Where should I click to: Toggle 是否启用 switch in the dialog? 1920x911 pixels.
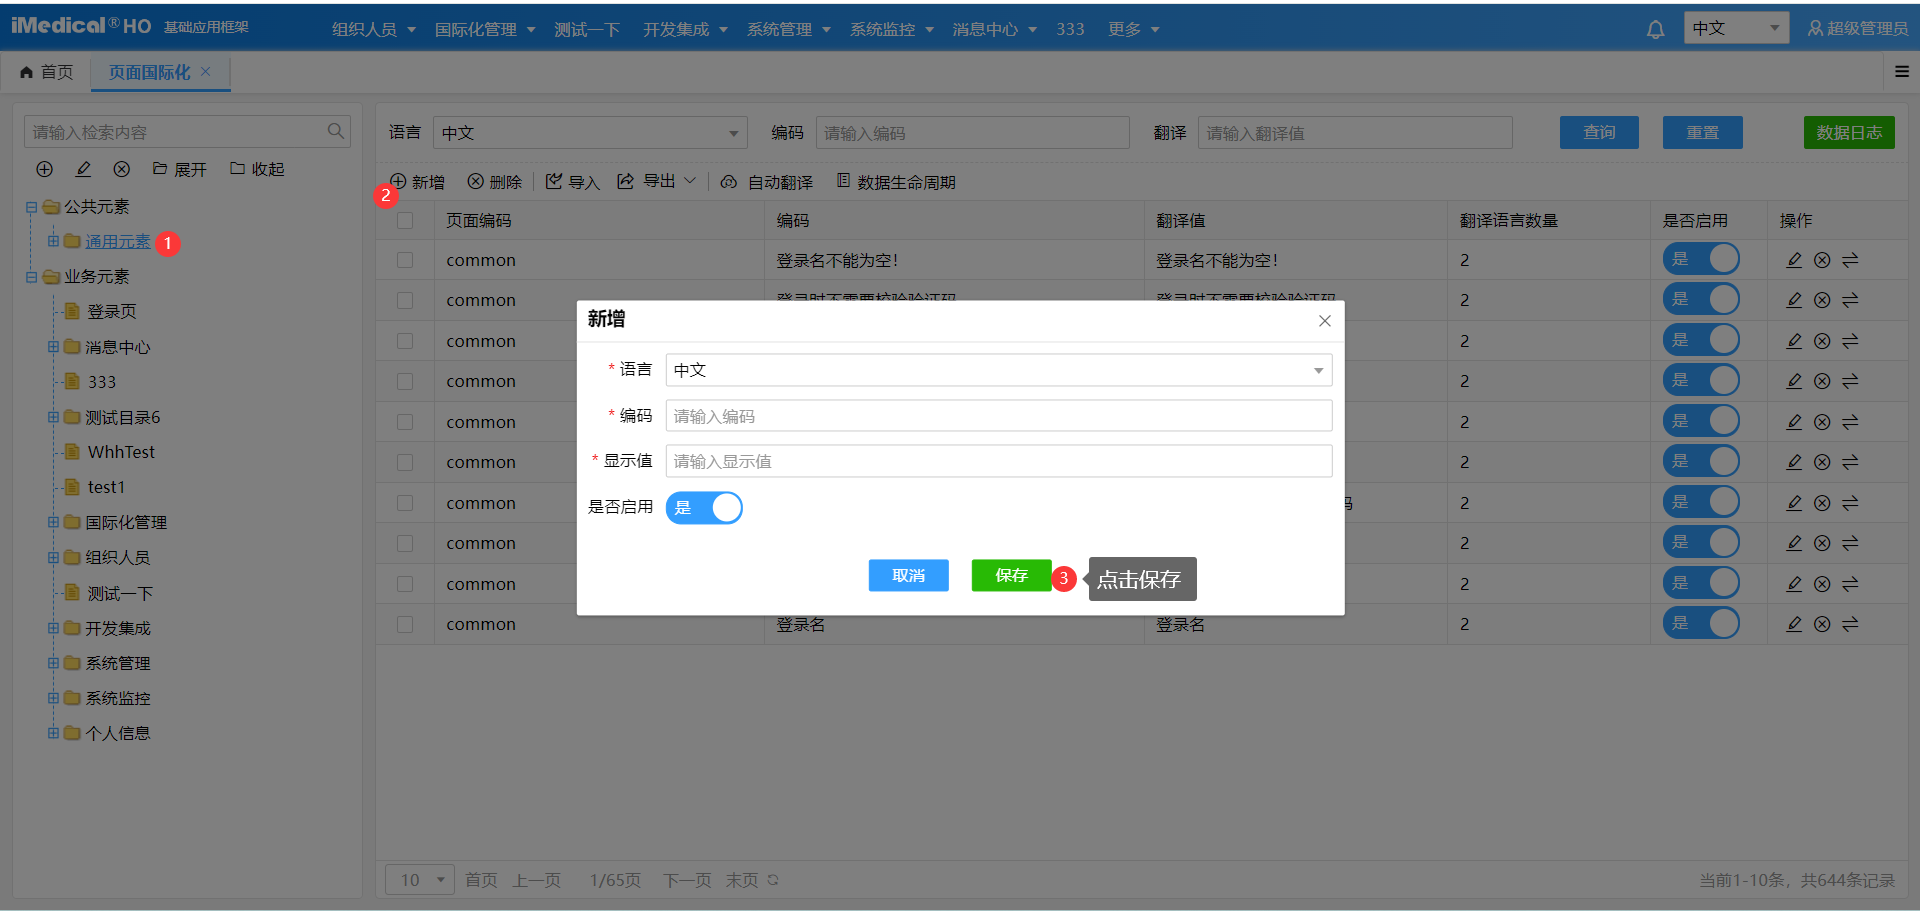click(x=704, y=508)
